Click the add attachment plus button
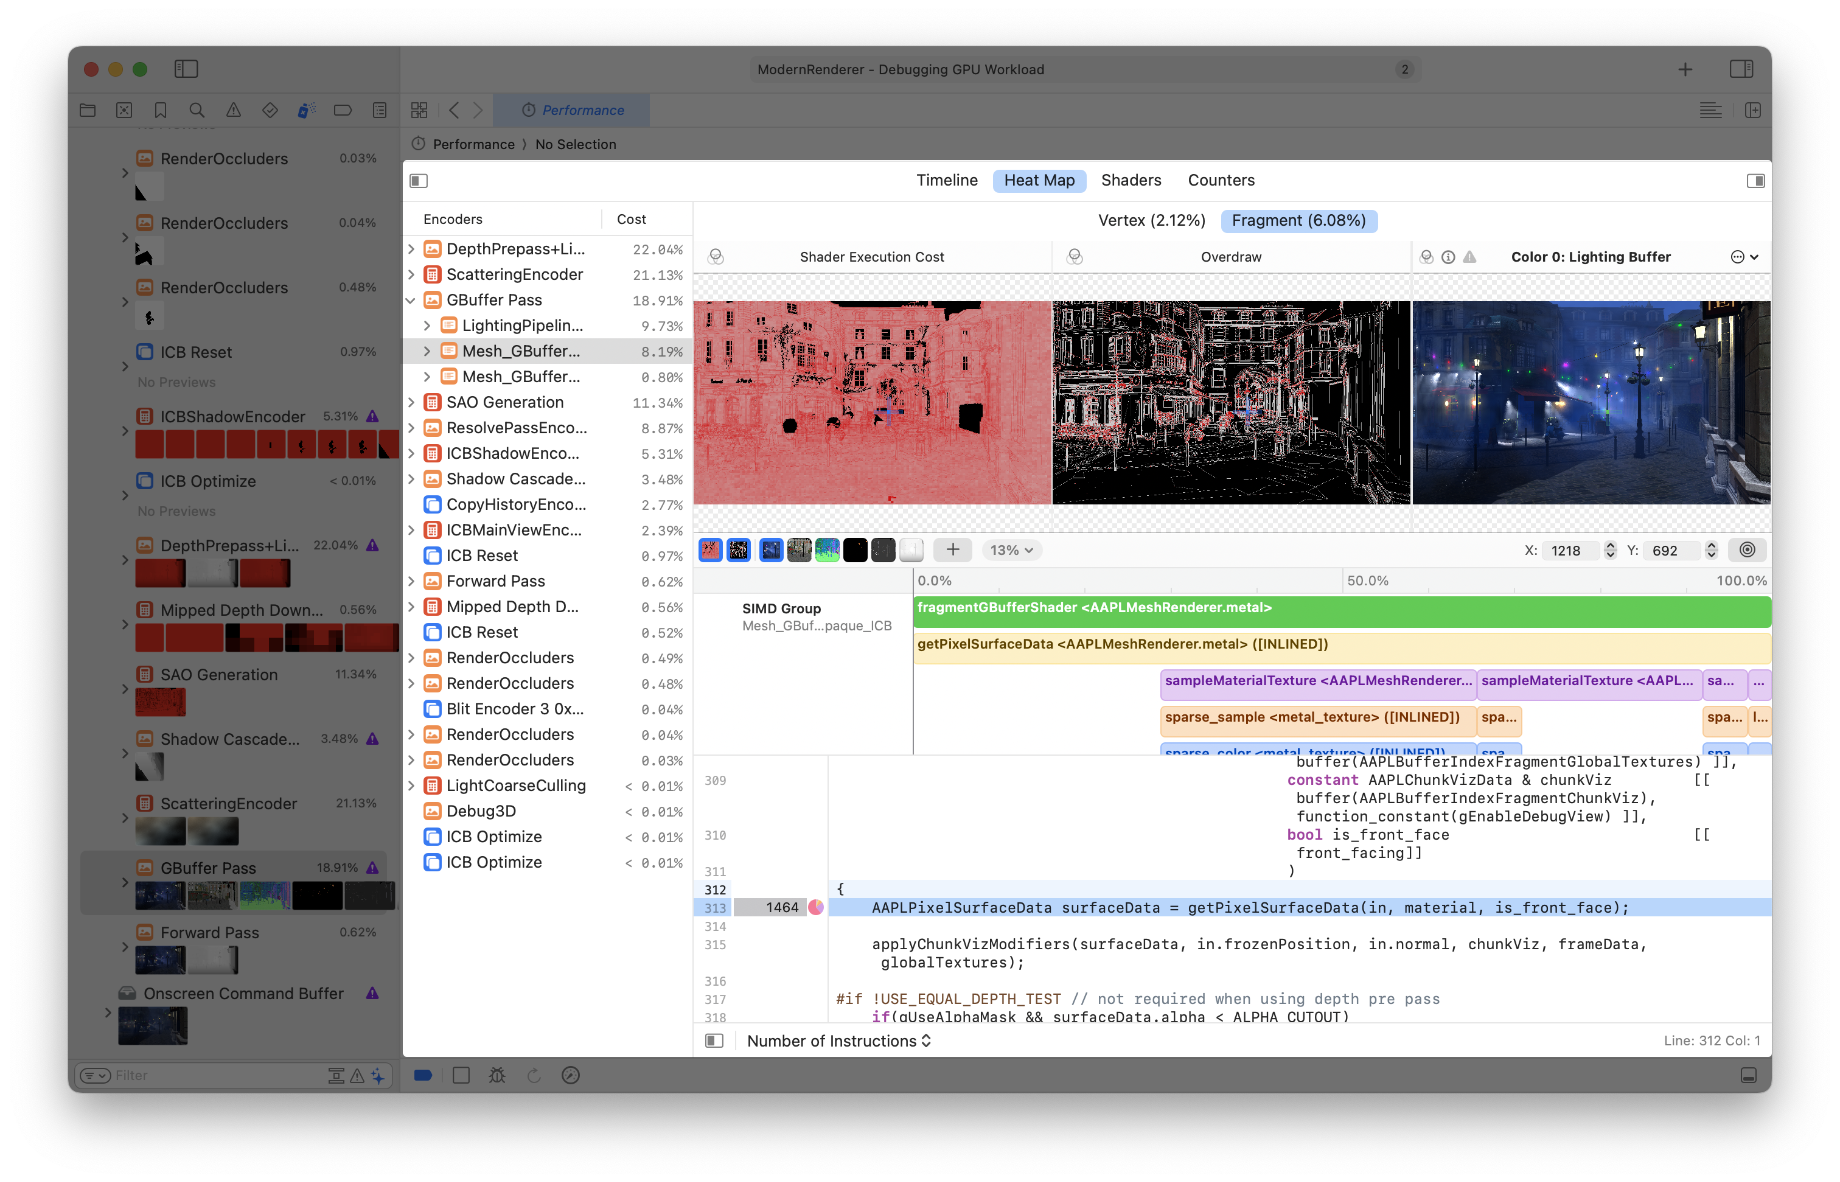Viewport: 1840px width, 1182px height. coord(952,549)
